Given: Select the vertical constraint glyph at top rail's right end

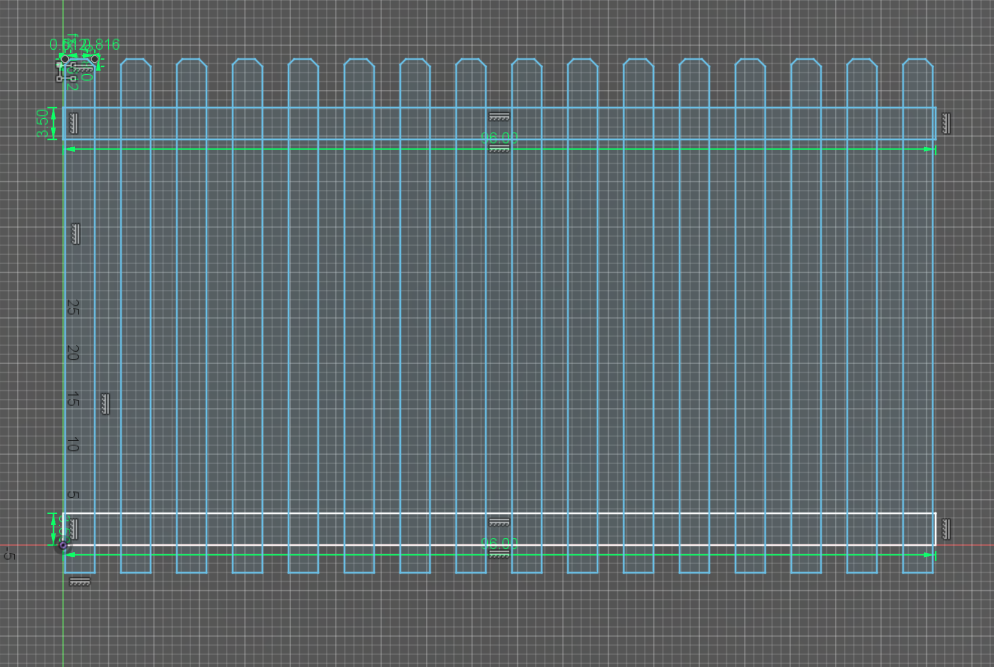Looking at the screenshot, I should tap(945, 123).
